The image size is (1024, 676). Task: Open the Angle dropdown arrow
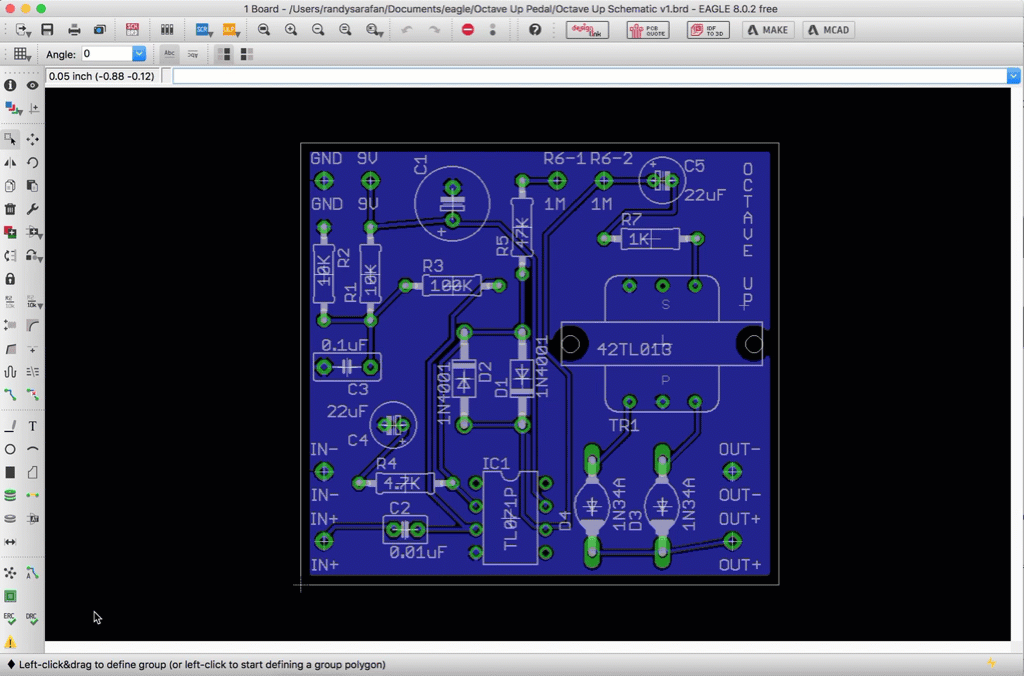(139, 54)
